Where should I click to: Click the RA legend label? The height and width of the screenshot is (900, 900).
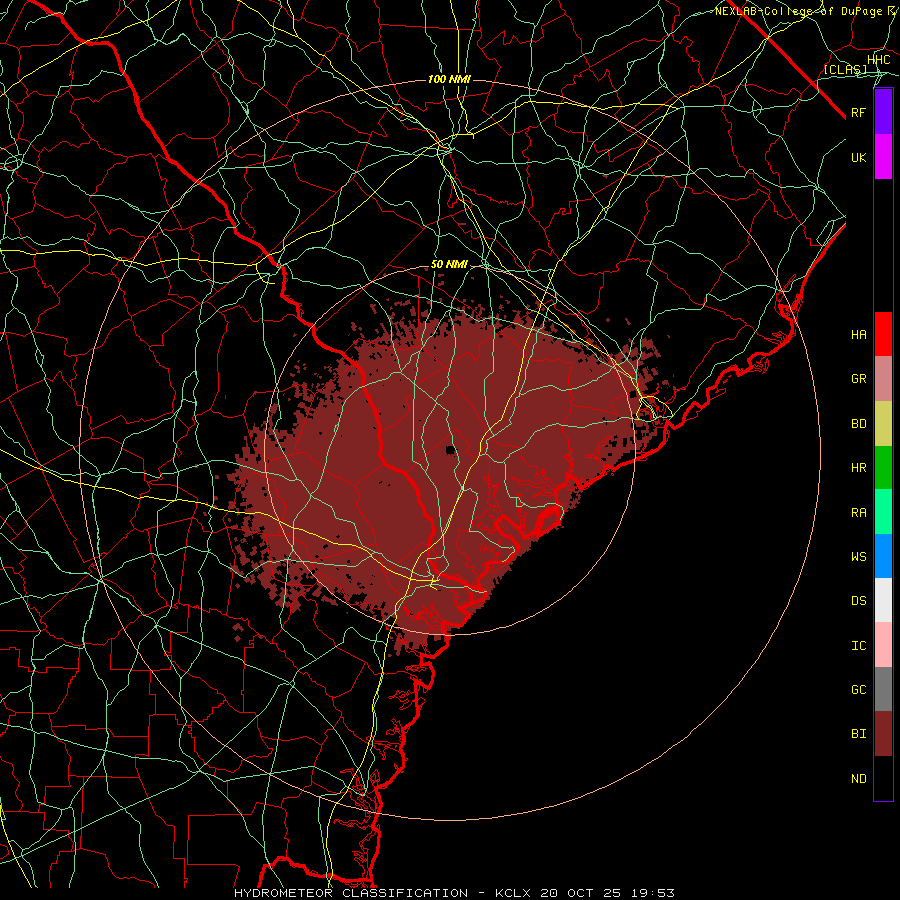tap(859, 513)
